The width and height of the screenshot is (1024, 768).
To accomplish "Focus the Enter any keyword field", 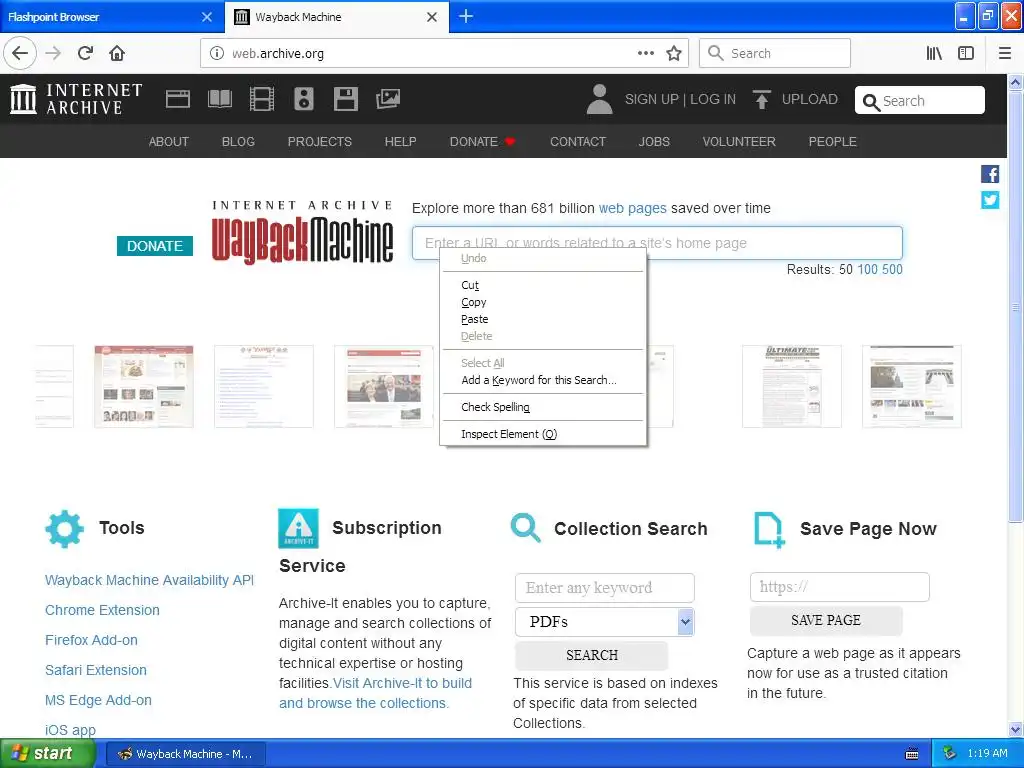I will point(605,588).
